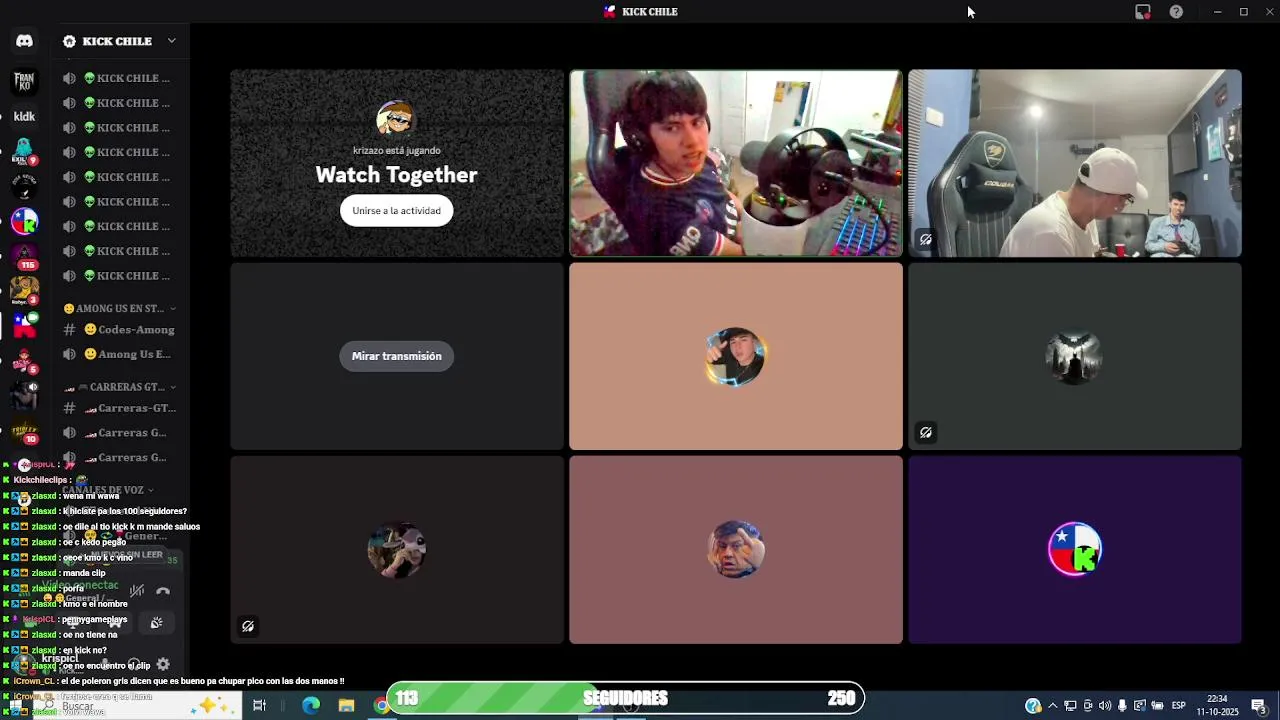Toggle deafen headphones icon in user panel
Image resolution: width=1280 pixels, height=720 pixels.
(133, 664)
